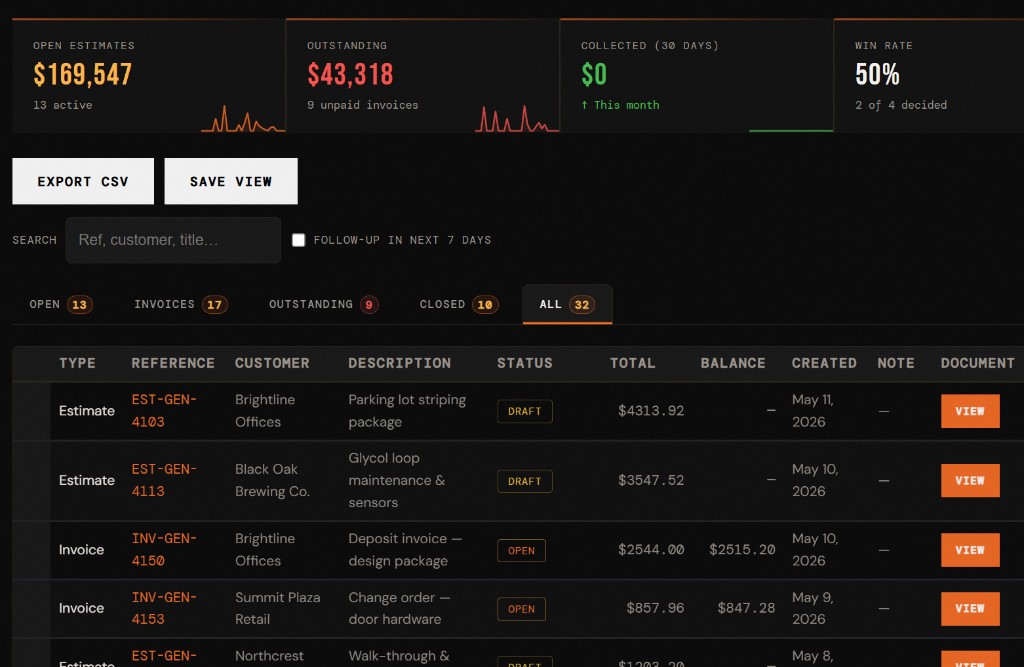Screen dimensions: 1024x667
Task: Click the Total column header
Action: pos(632,363)
